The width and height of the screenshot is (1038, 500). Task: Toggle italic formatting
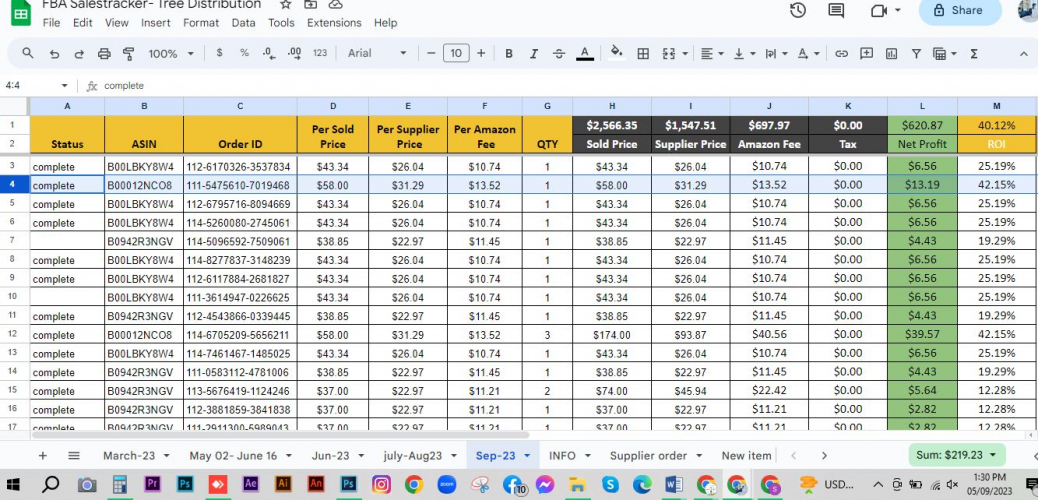534,54
